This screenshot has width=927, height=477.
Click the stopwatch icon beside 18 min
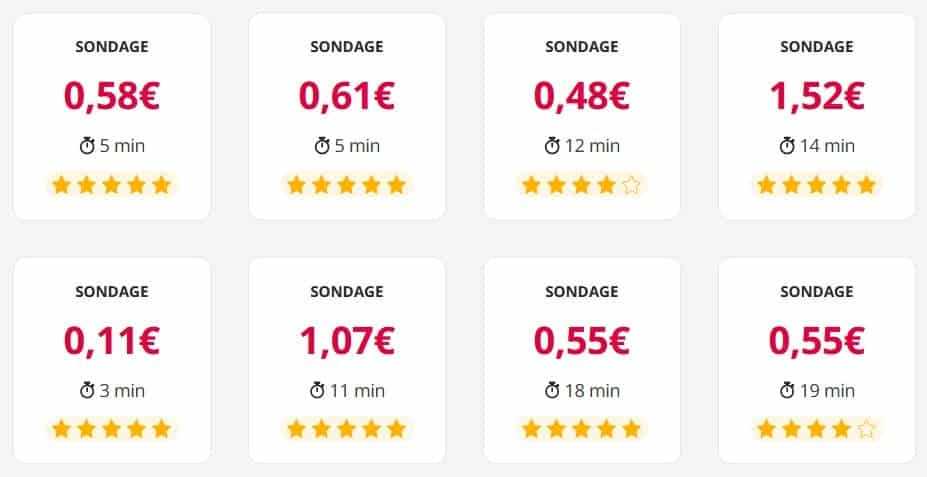[x=552, y=390]
